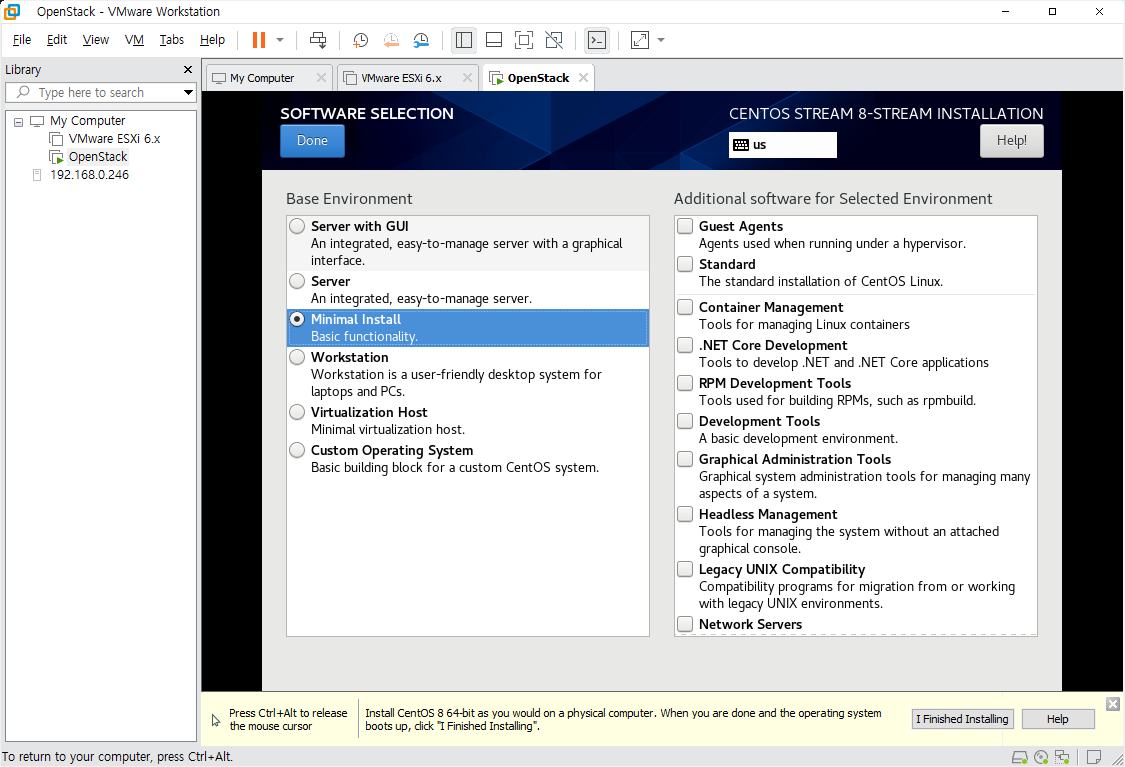Click the stretch guest display icon
Image resolution: width=1125 pixels, height=767 pixels.
point(640,40)
